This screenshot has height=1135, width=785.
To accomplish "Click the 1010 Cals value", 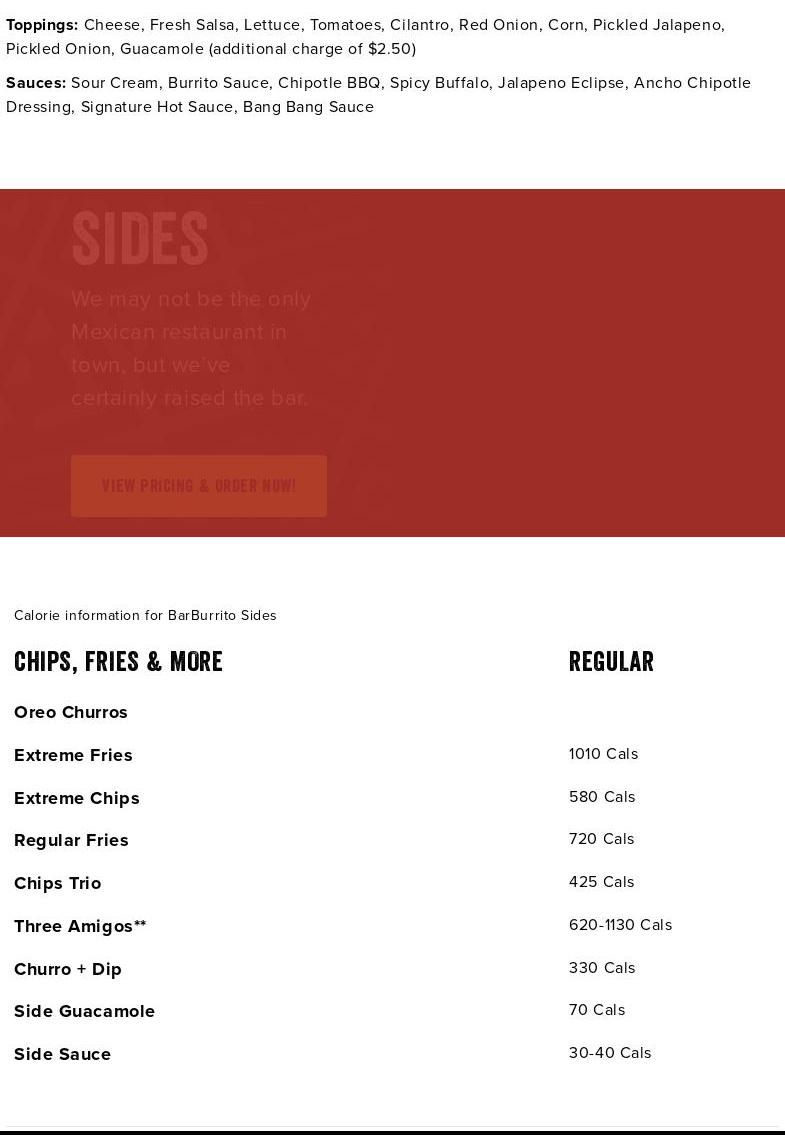I will [x=603, y=754].
